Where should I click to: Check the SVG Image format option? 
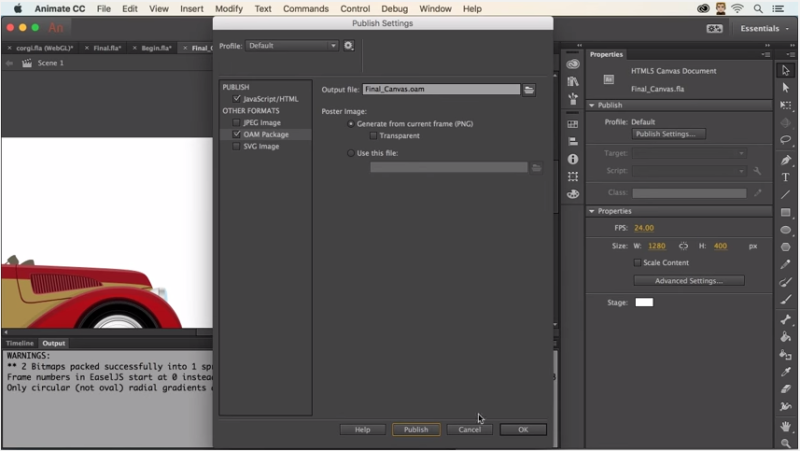237,146
